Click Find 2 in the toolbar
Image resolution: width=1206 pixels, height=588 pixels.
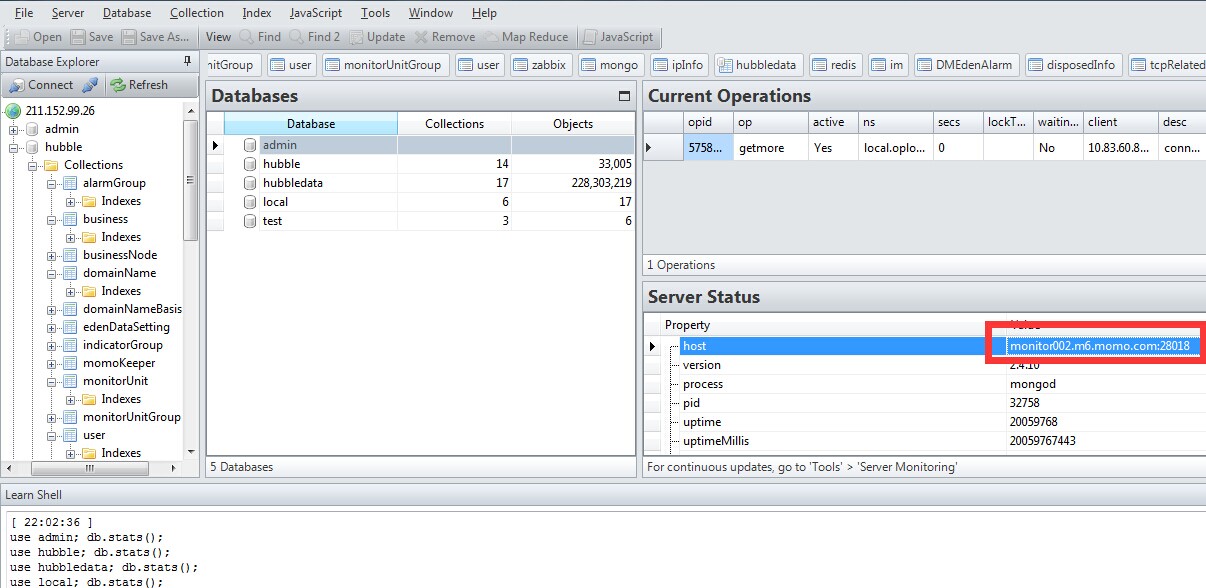coord(313,37)
